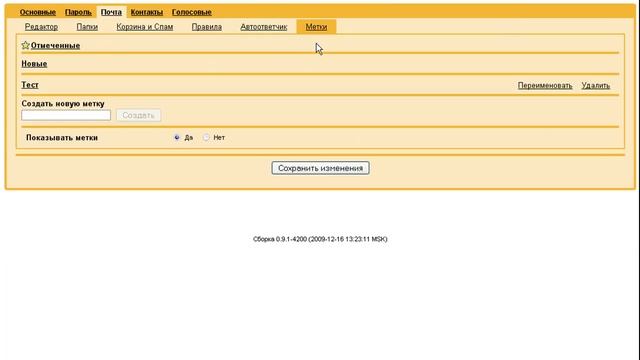This screenshot has height=360, width=640.
Task: Rename the Тест label via Переименовать
Action: (545, 86)
